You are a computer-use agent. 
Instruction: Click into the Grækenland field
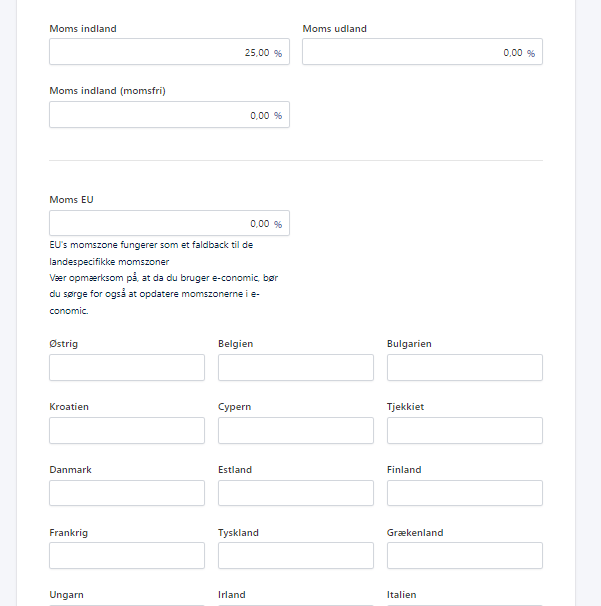pos(465,556)
